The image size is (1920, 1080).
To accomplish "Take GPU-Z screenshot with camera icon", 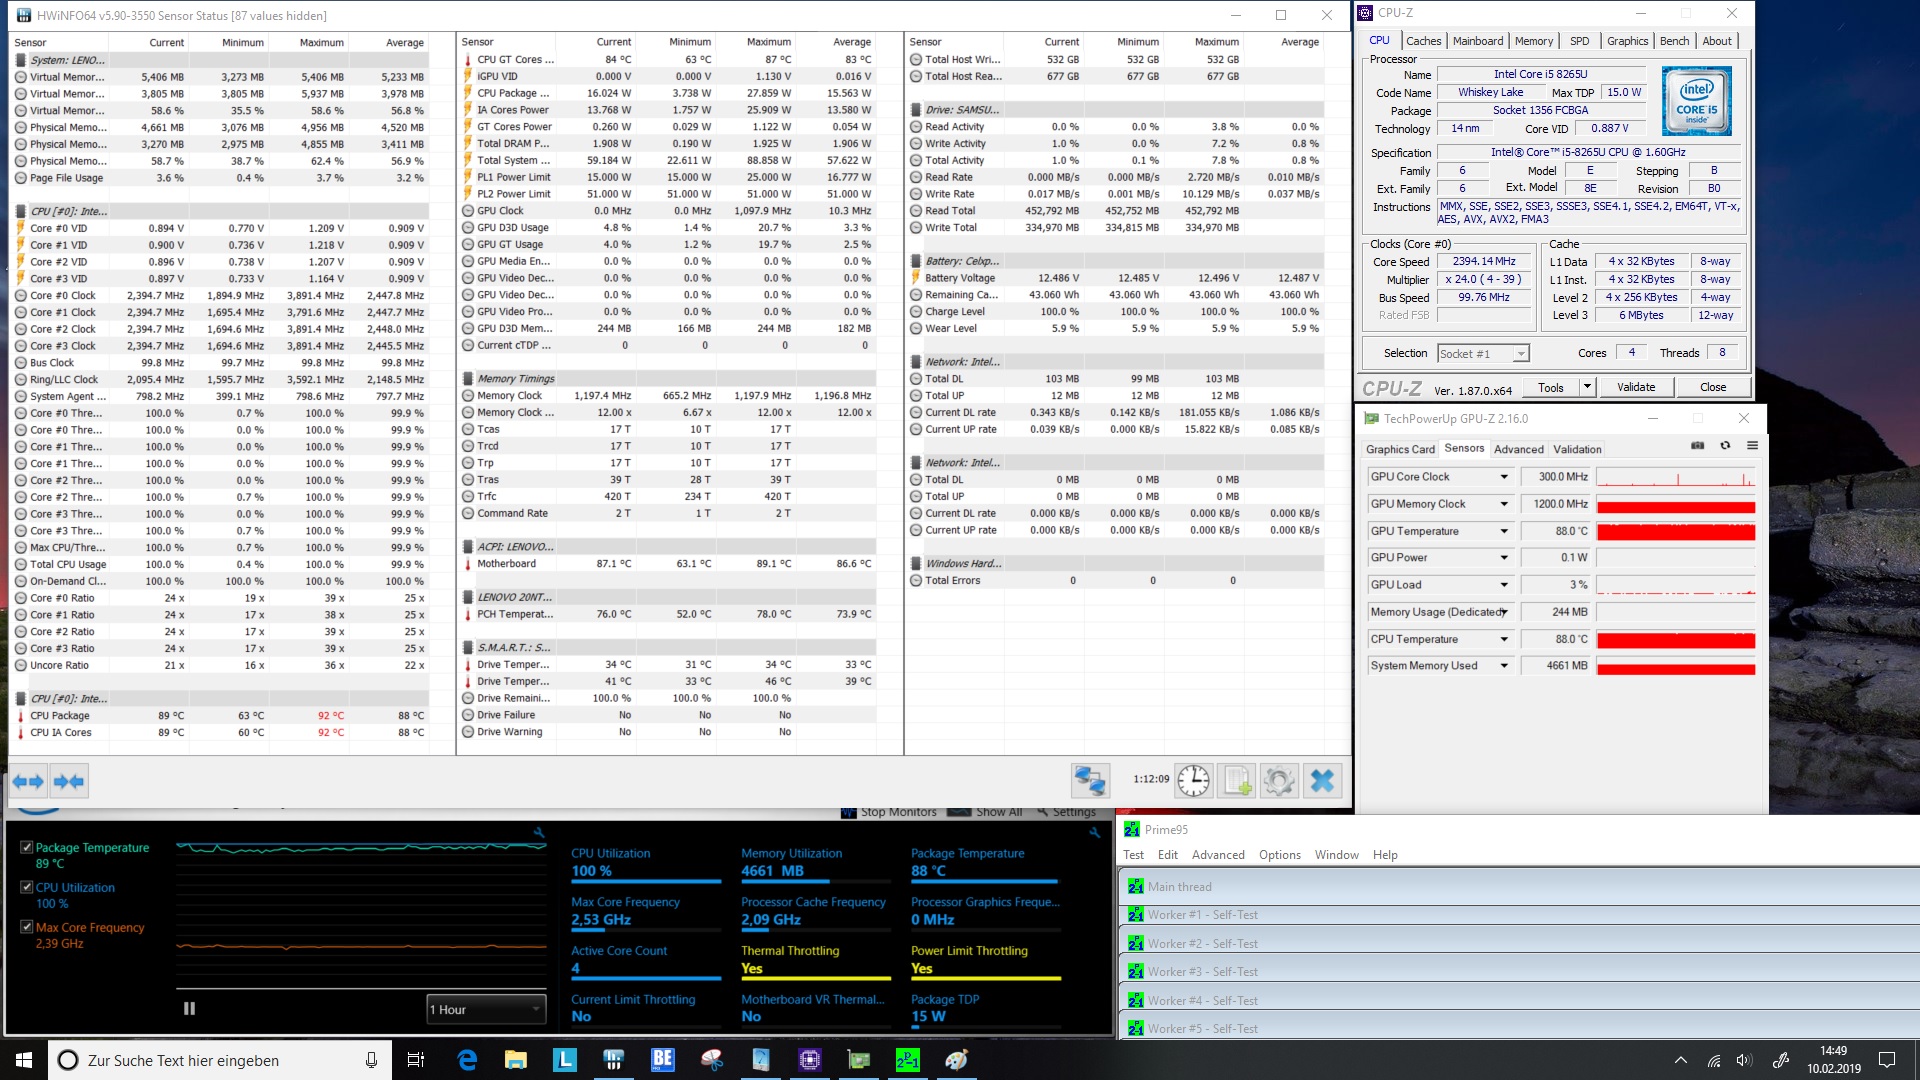I will click(x=1697, y=446).
